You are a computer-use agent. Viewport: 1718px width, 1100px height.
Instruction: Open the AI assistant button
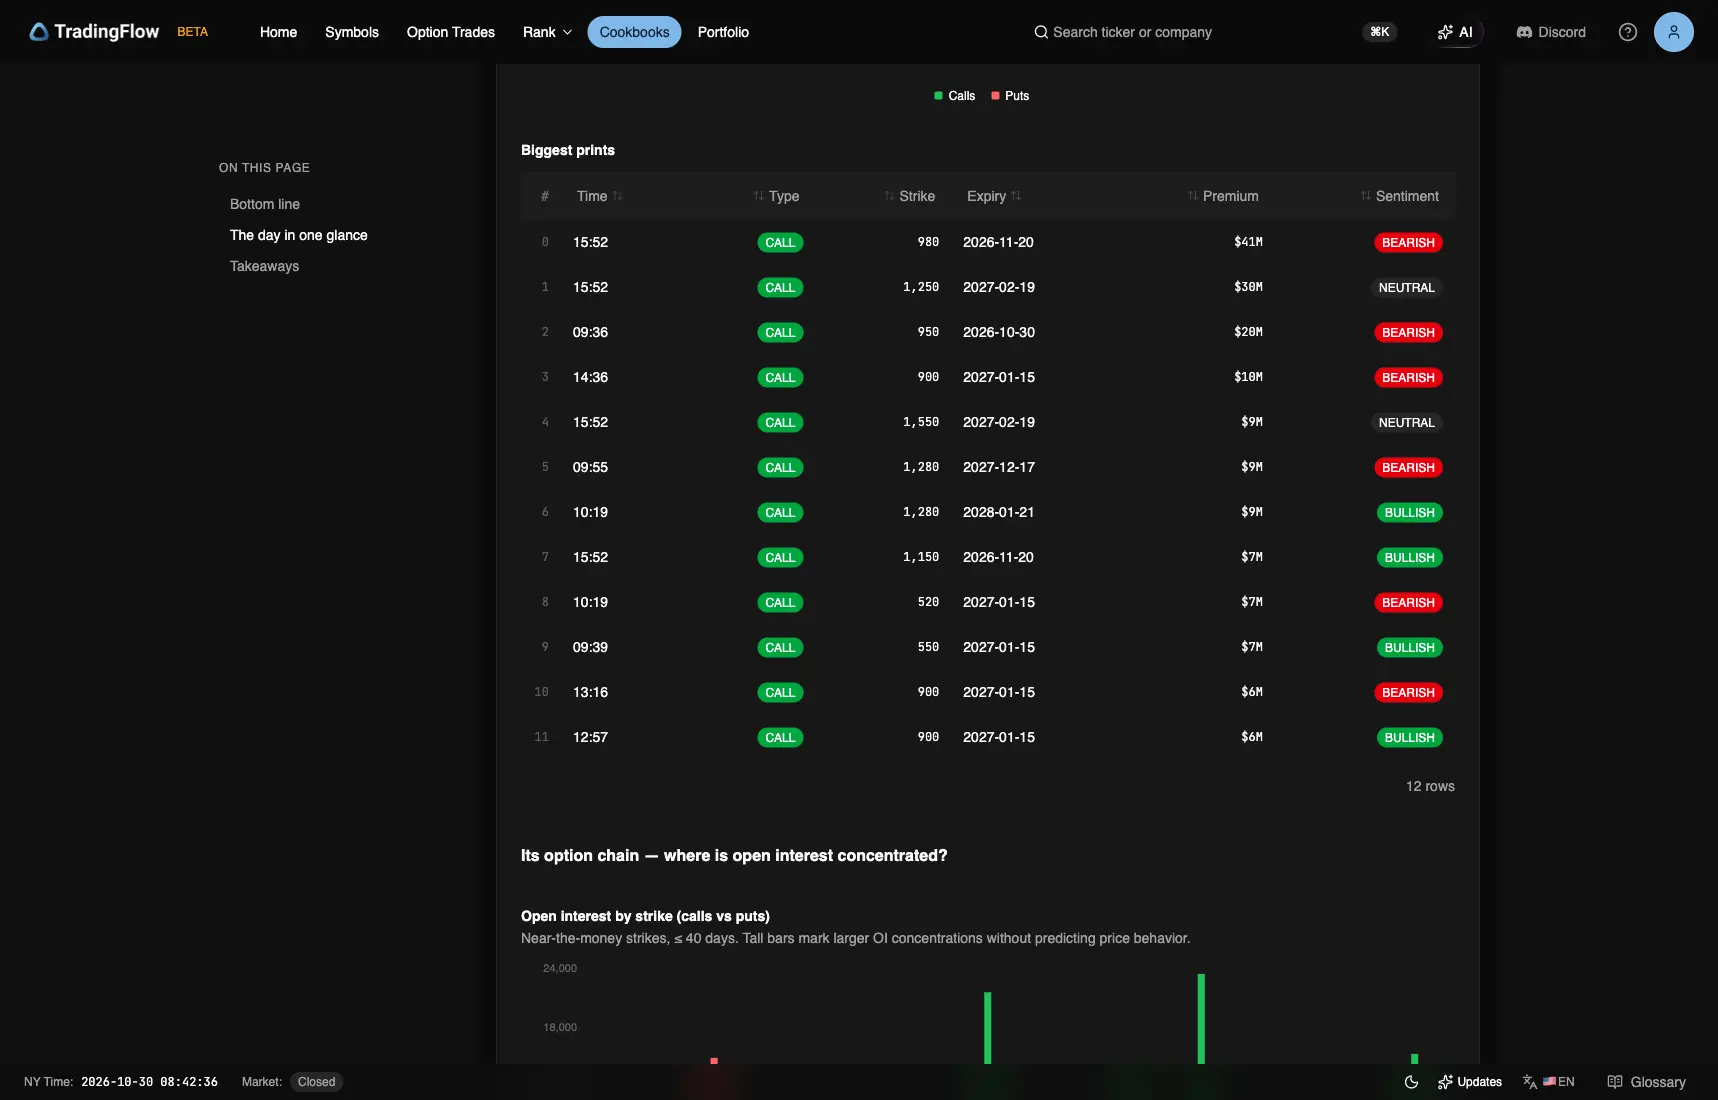(1455, 32)
